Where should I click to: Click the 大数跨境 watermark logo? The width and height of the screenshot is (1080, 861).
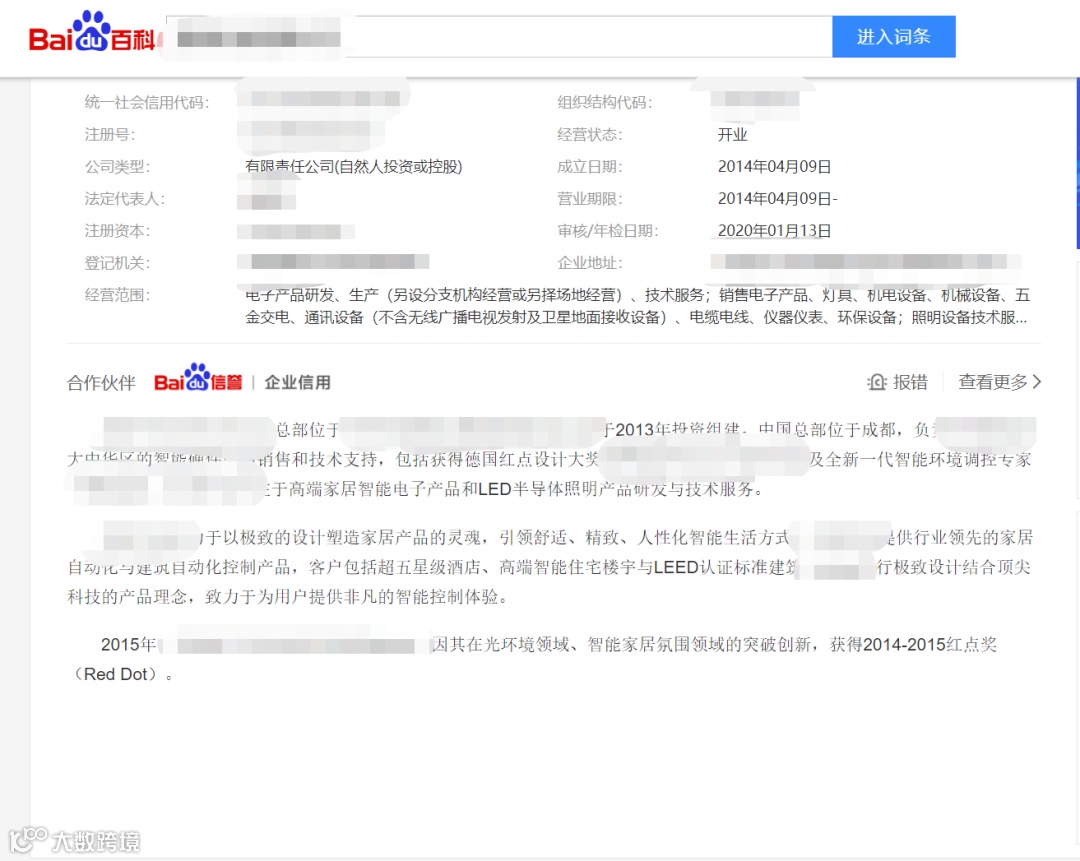pos(72,843)
